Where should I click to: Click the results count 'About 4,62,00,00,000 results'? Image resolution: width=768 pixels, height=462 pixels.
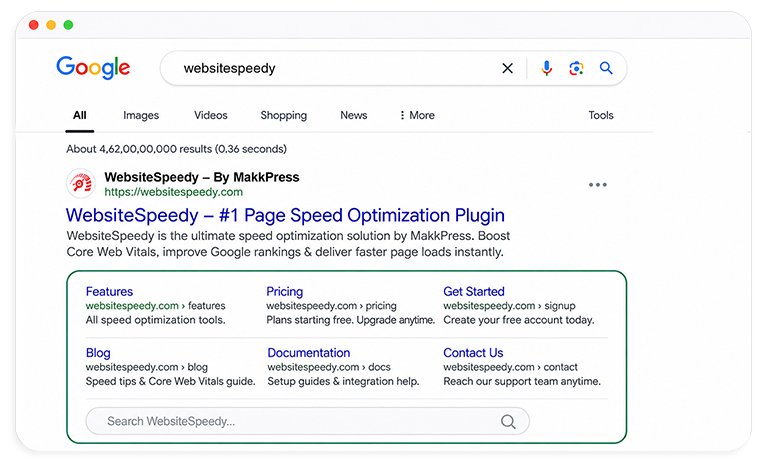pyautogui.click(x=139, y=149)
